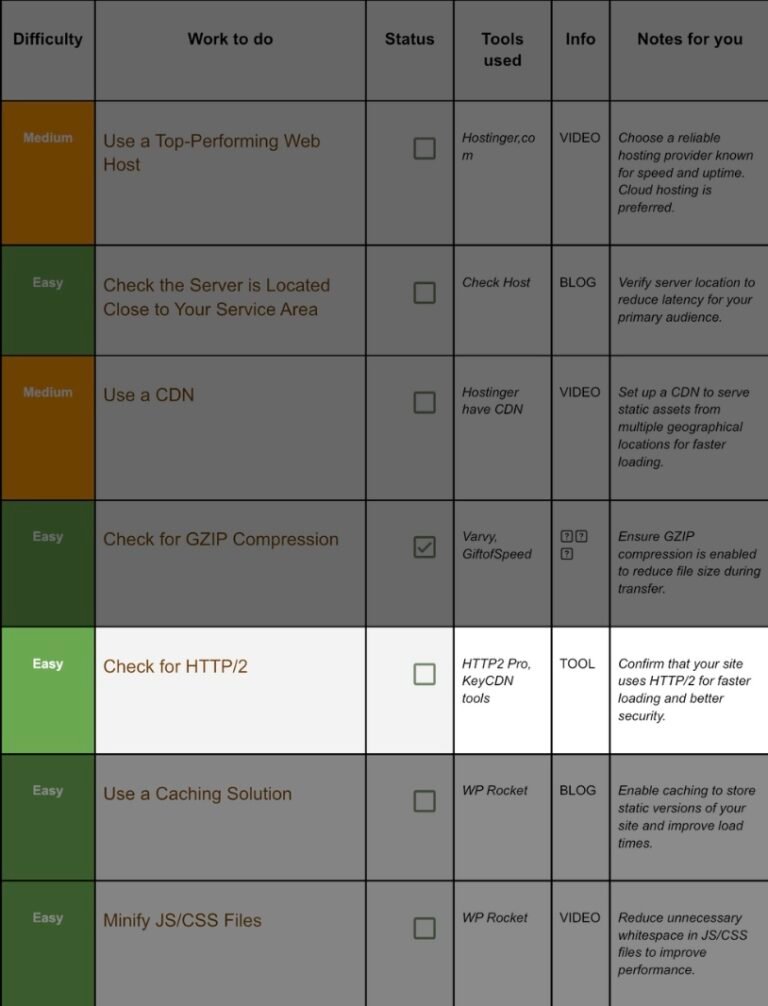Check the Use a Top-Performing Web Host box
Screen dimensions: 768x1006
coord(424,148)
